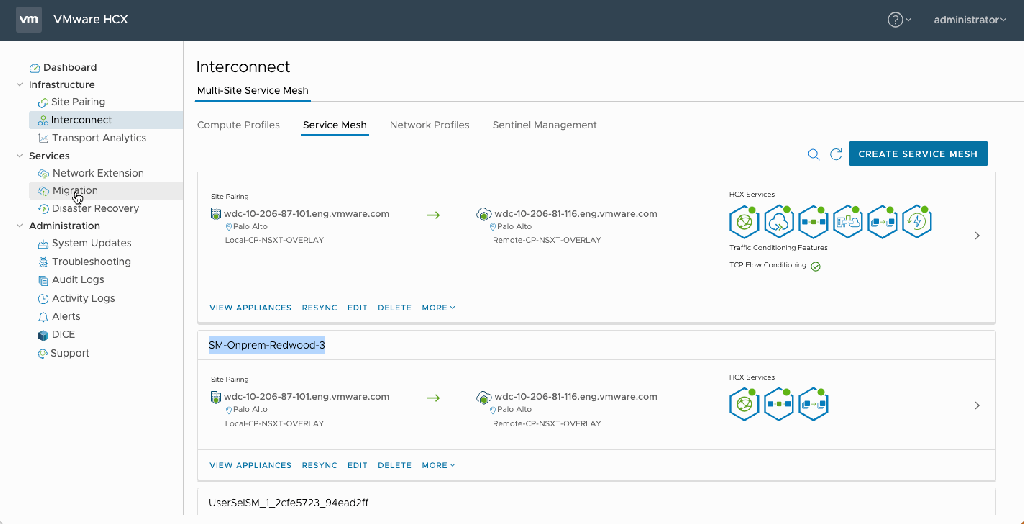Click first mesh's data center to cloud icon

[848, 222]
